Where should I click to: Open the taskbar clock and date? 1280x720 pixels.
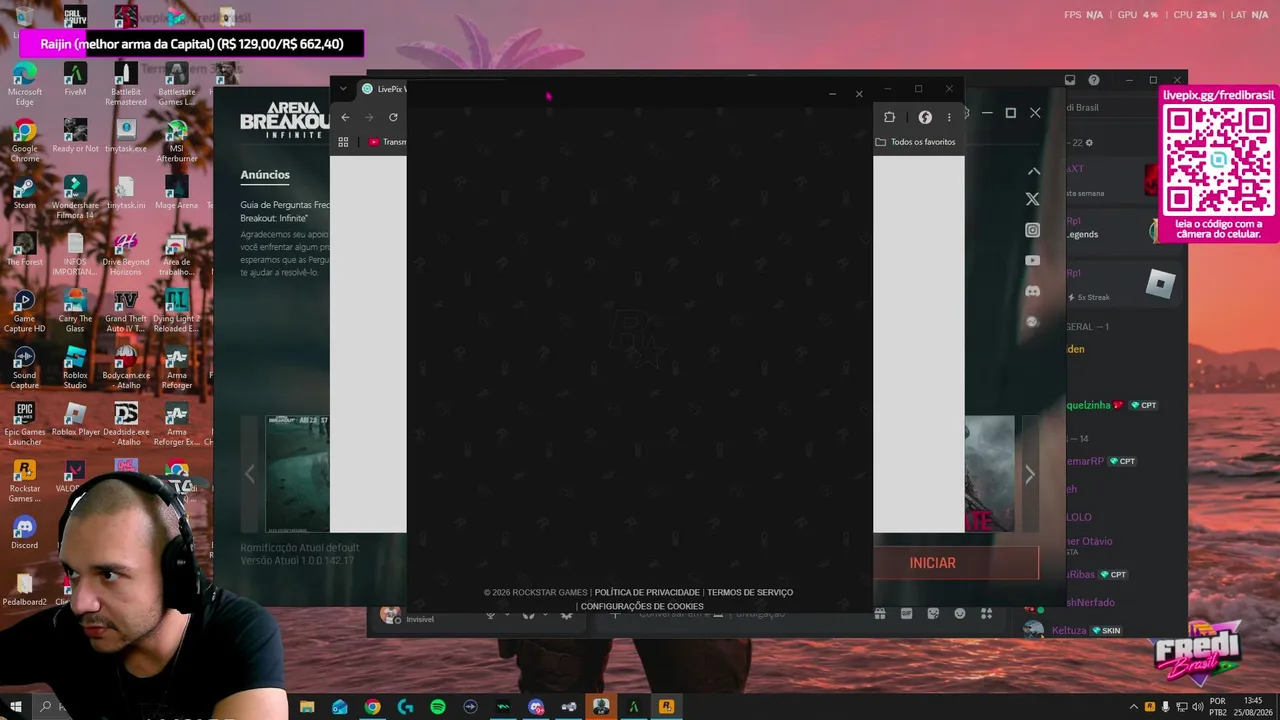[1252, 707]
